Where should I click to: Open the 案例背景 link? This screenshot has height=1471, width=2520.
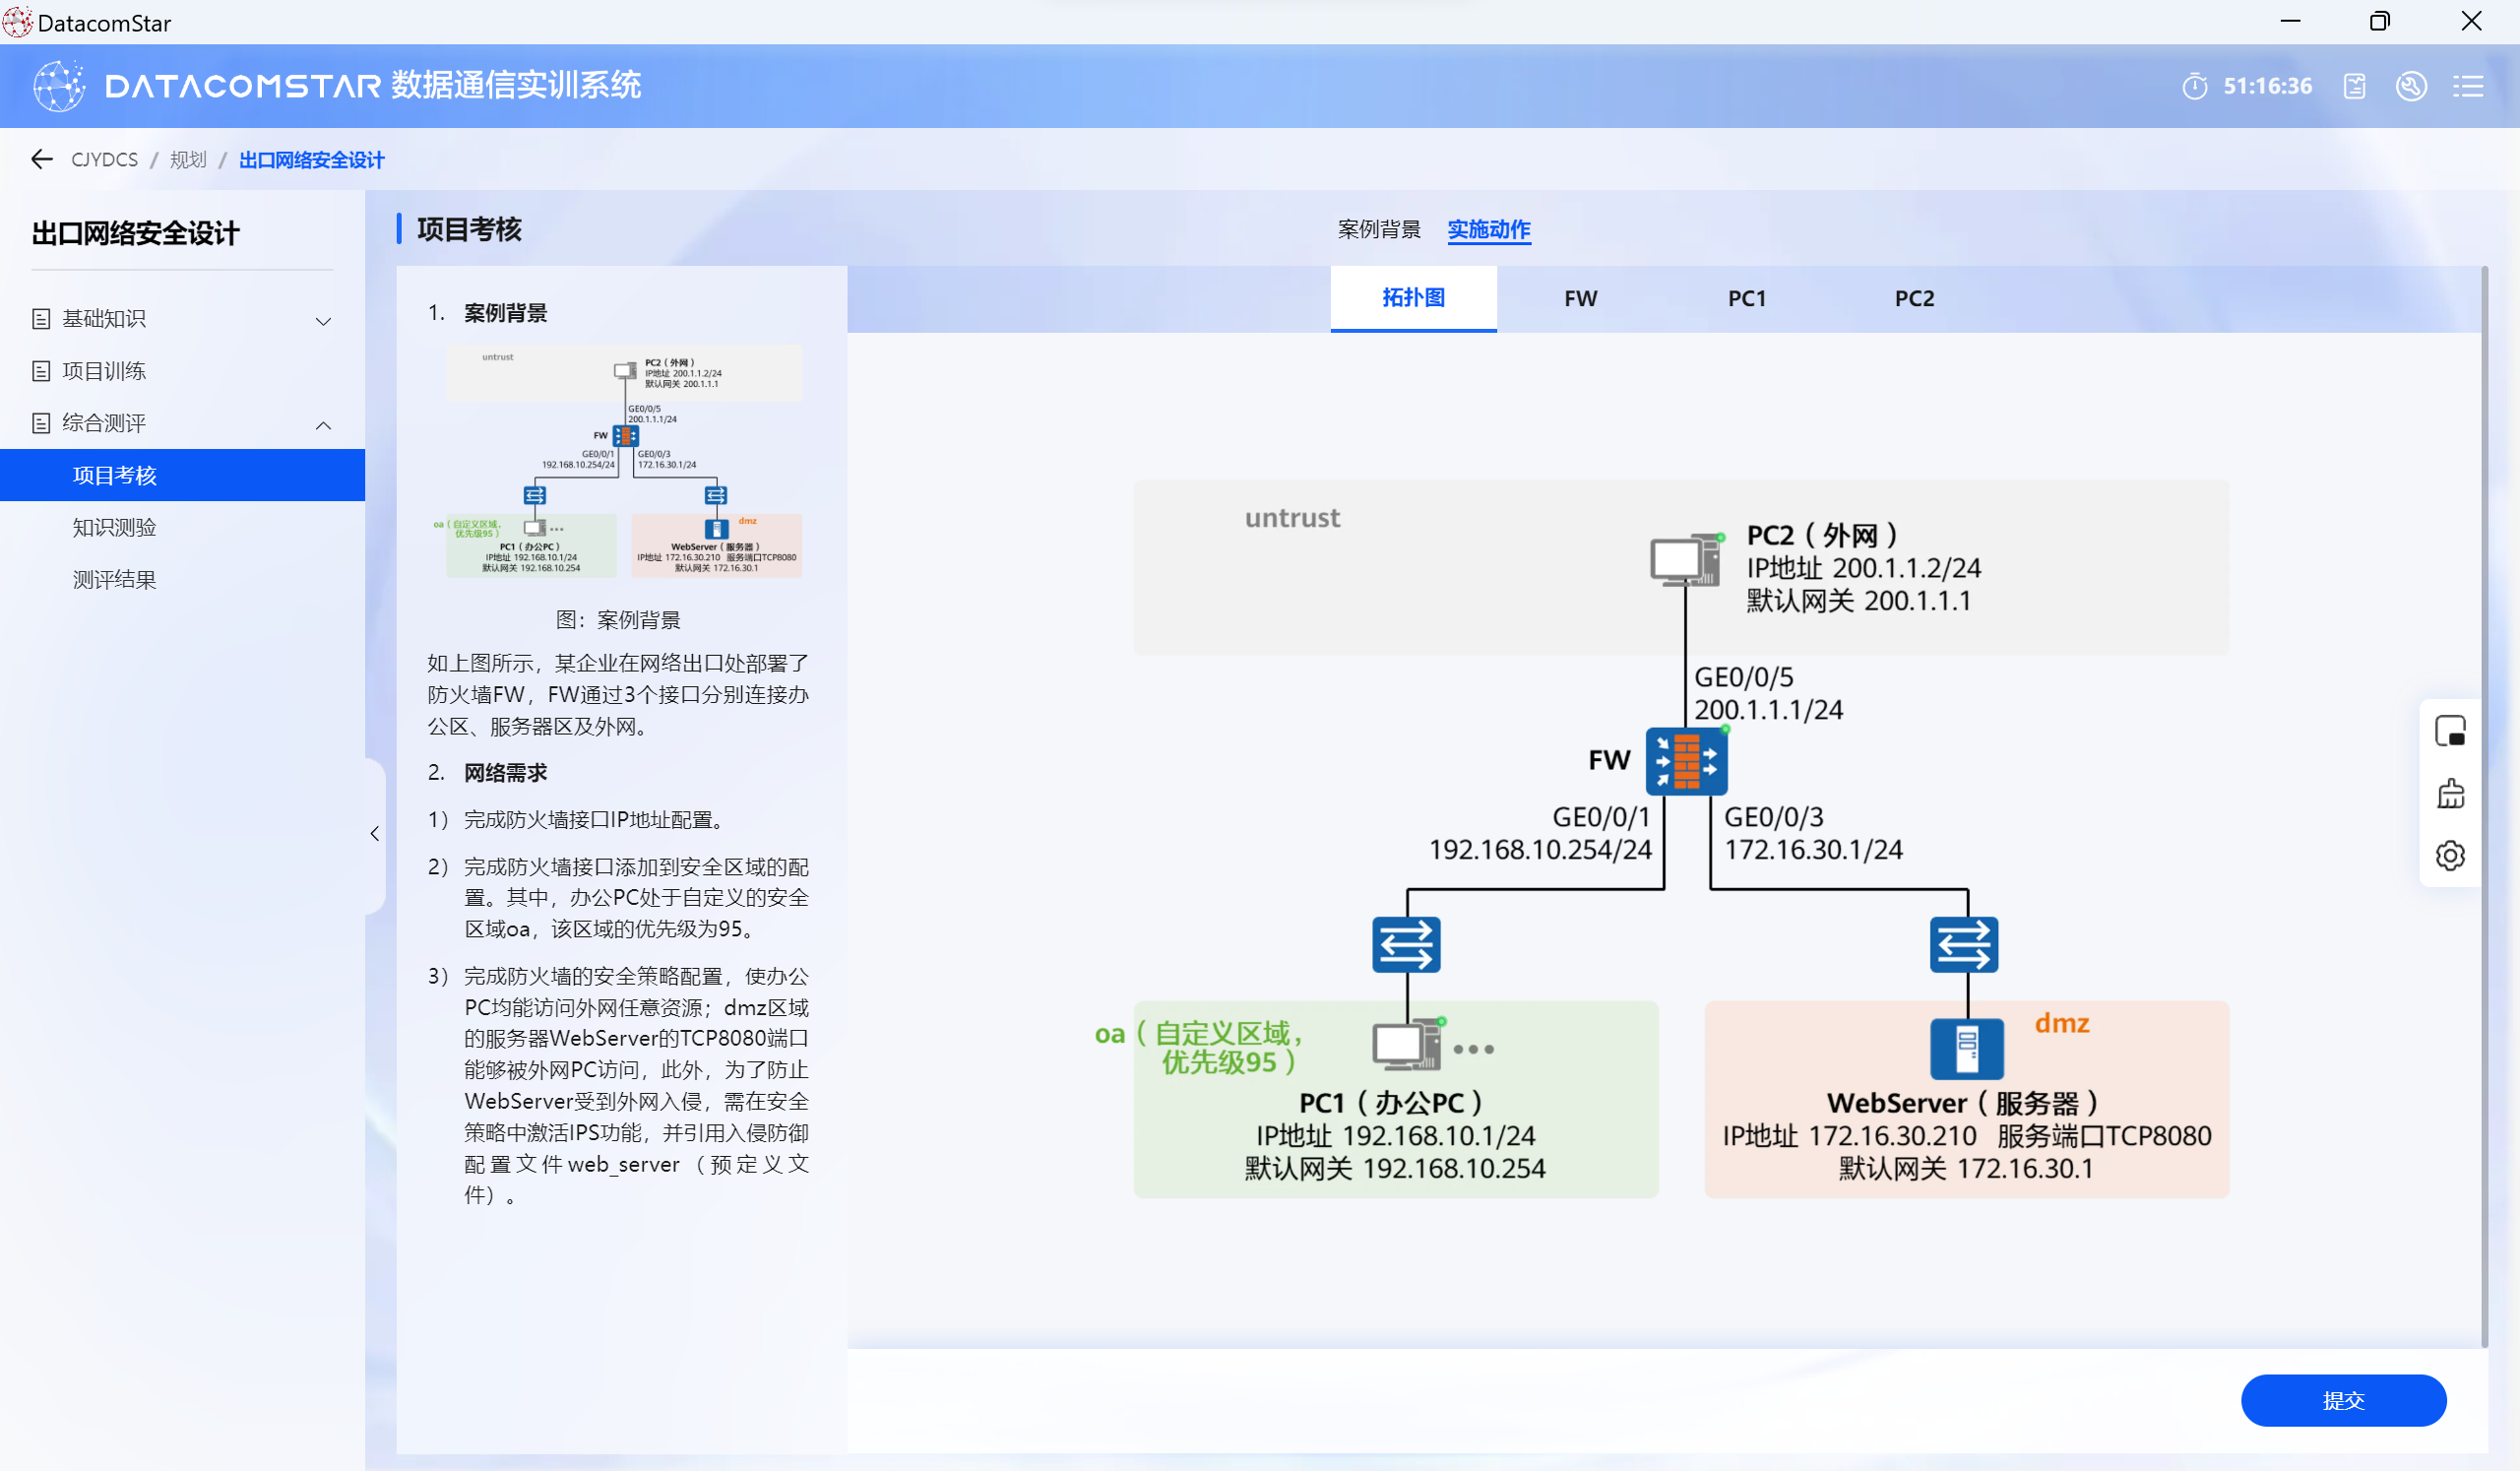point(1378,229)
